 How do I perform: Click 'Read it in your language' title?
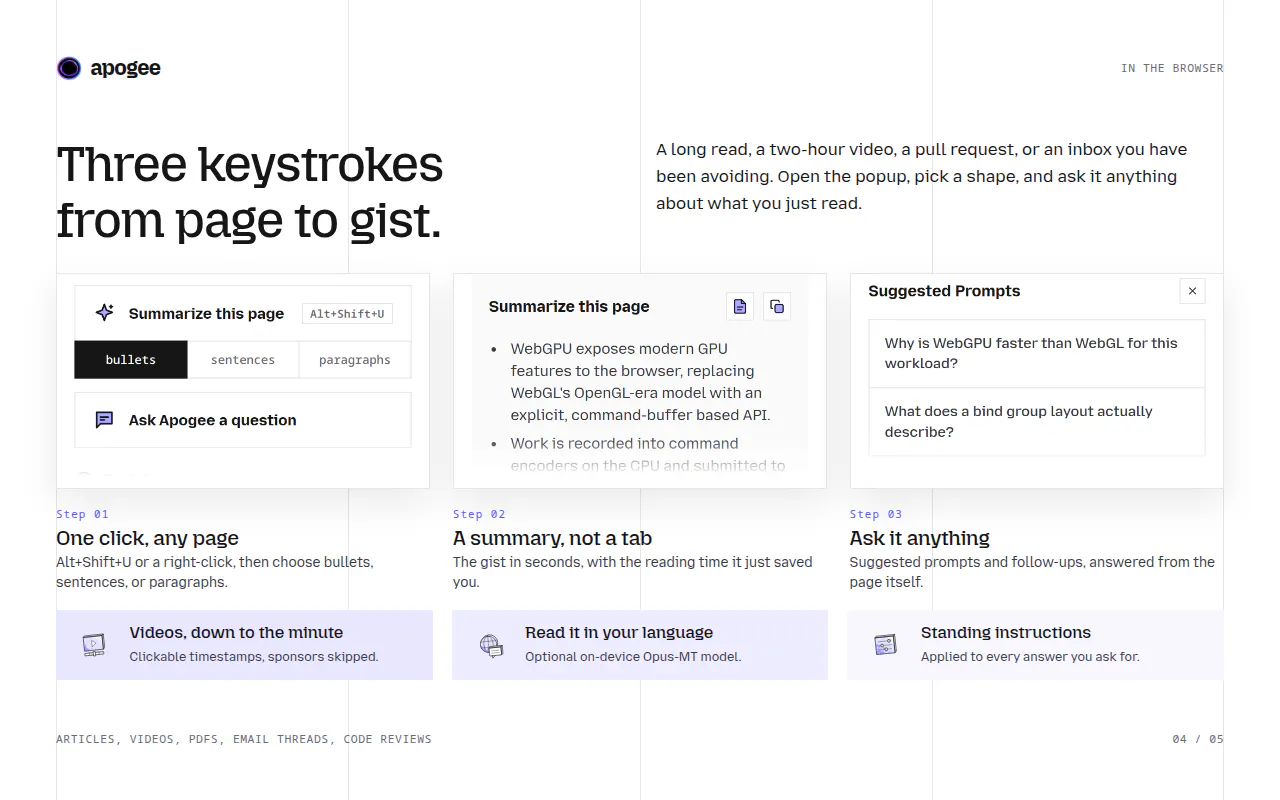(x=619, y=633)
